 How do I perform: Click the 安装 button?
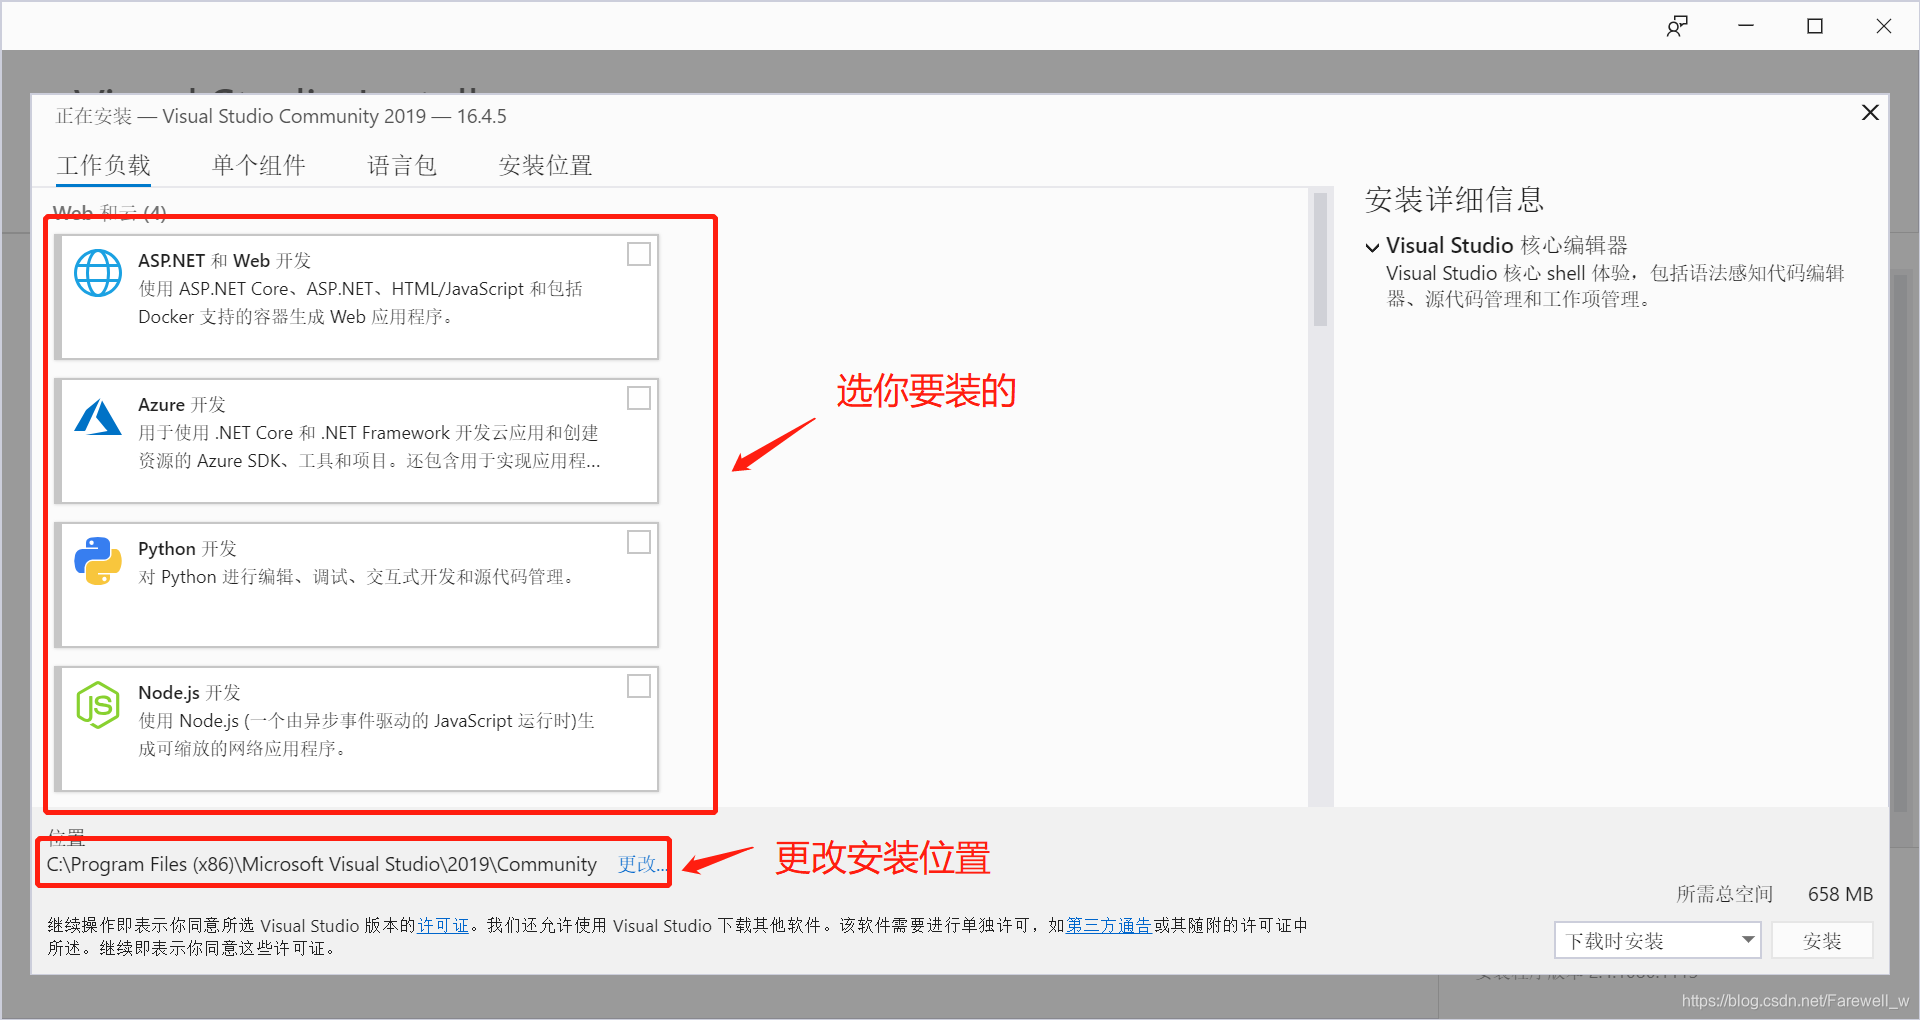click(1822, 941)
